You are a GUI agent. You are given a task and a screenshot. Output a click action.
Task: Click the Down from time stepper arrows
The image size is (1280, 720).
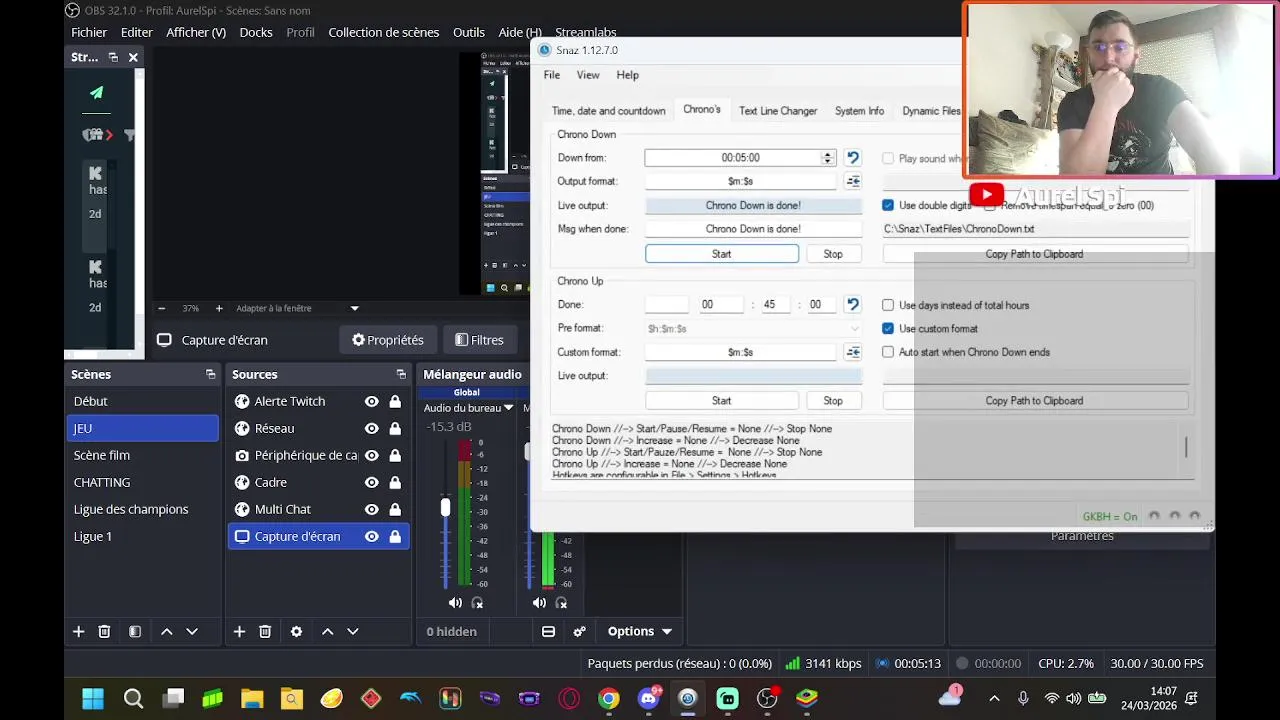coord(827,157)
